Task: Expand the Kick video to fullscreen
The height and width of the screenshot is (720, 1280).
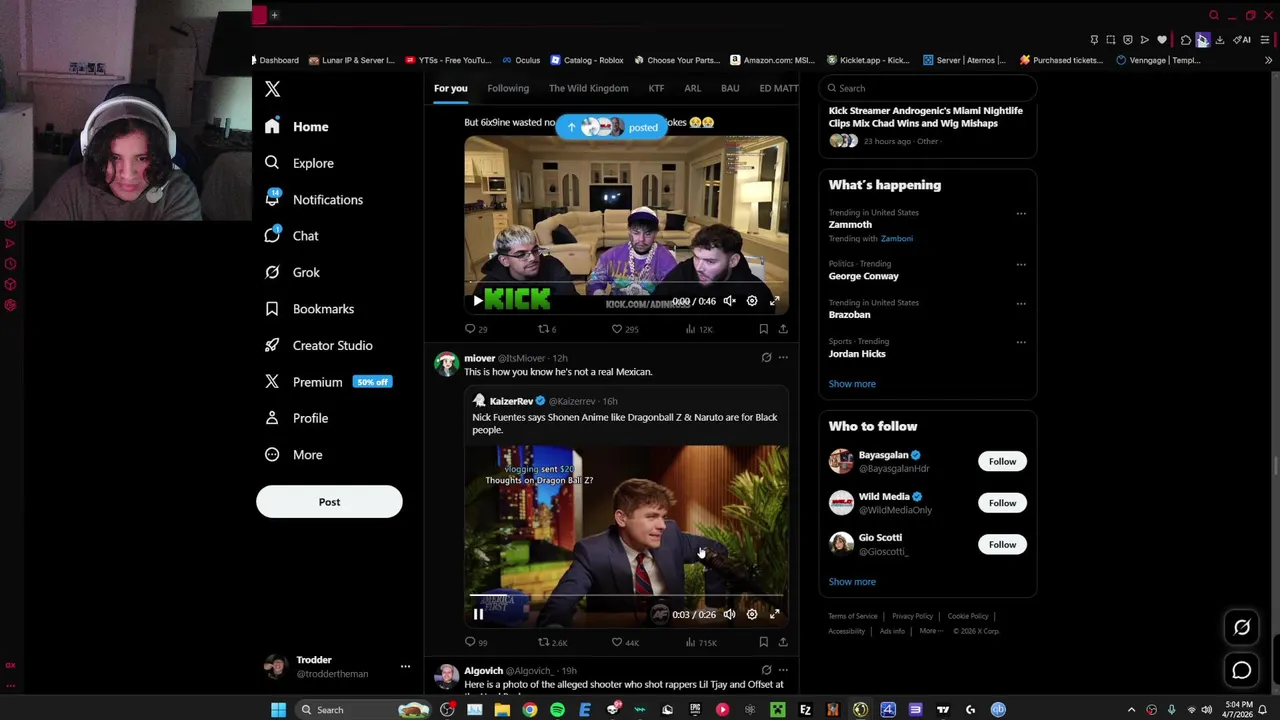Action: [x=774, y=301]
